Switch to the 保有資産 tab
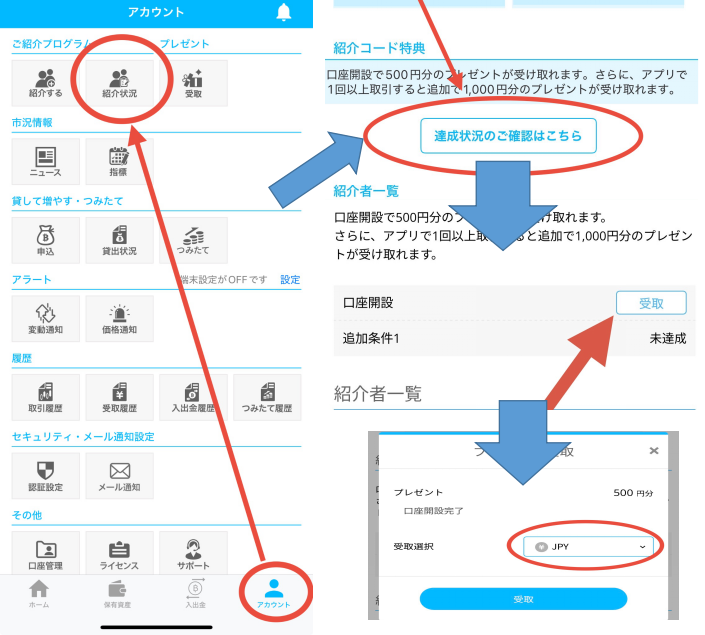 [x=117, y=594]
